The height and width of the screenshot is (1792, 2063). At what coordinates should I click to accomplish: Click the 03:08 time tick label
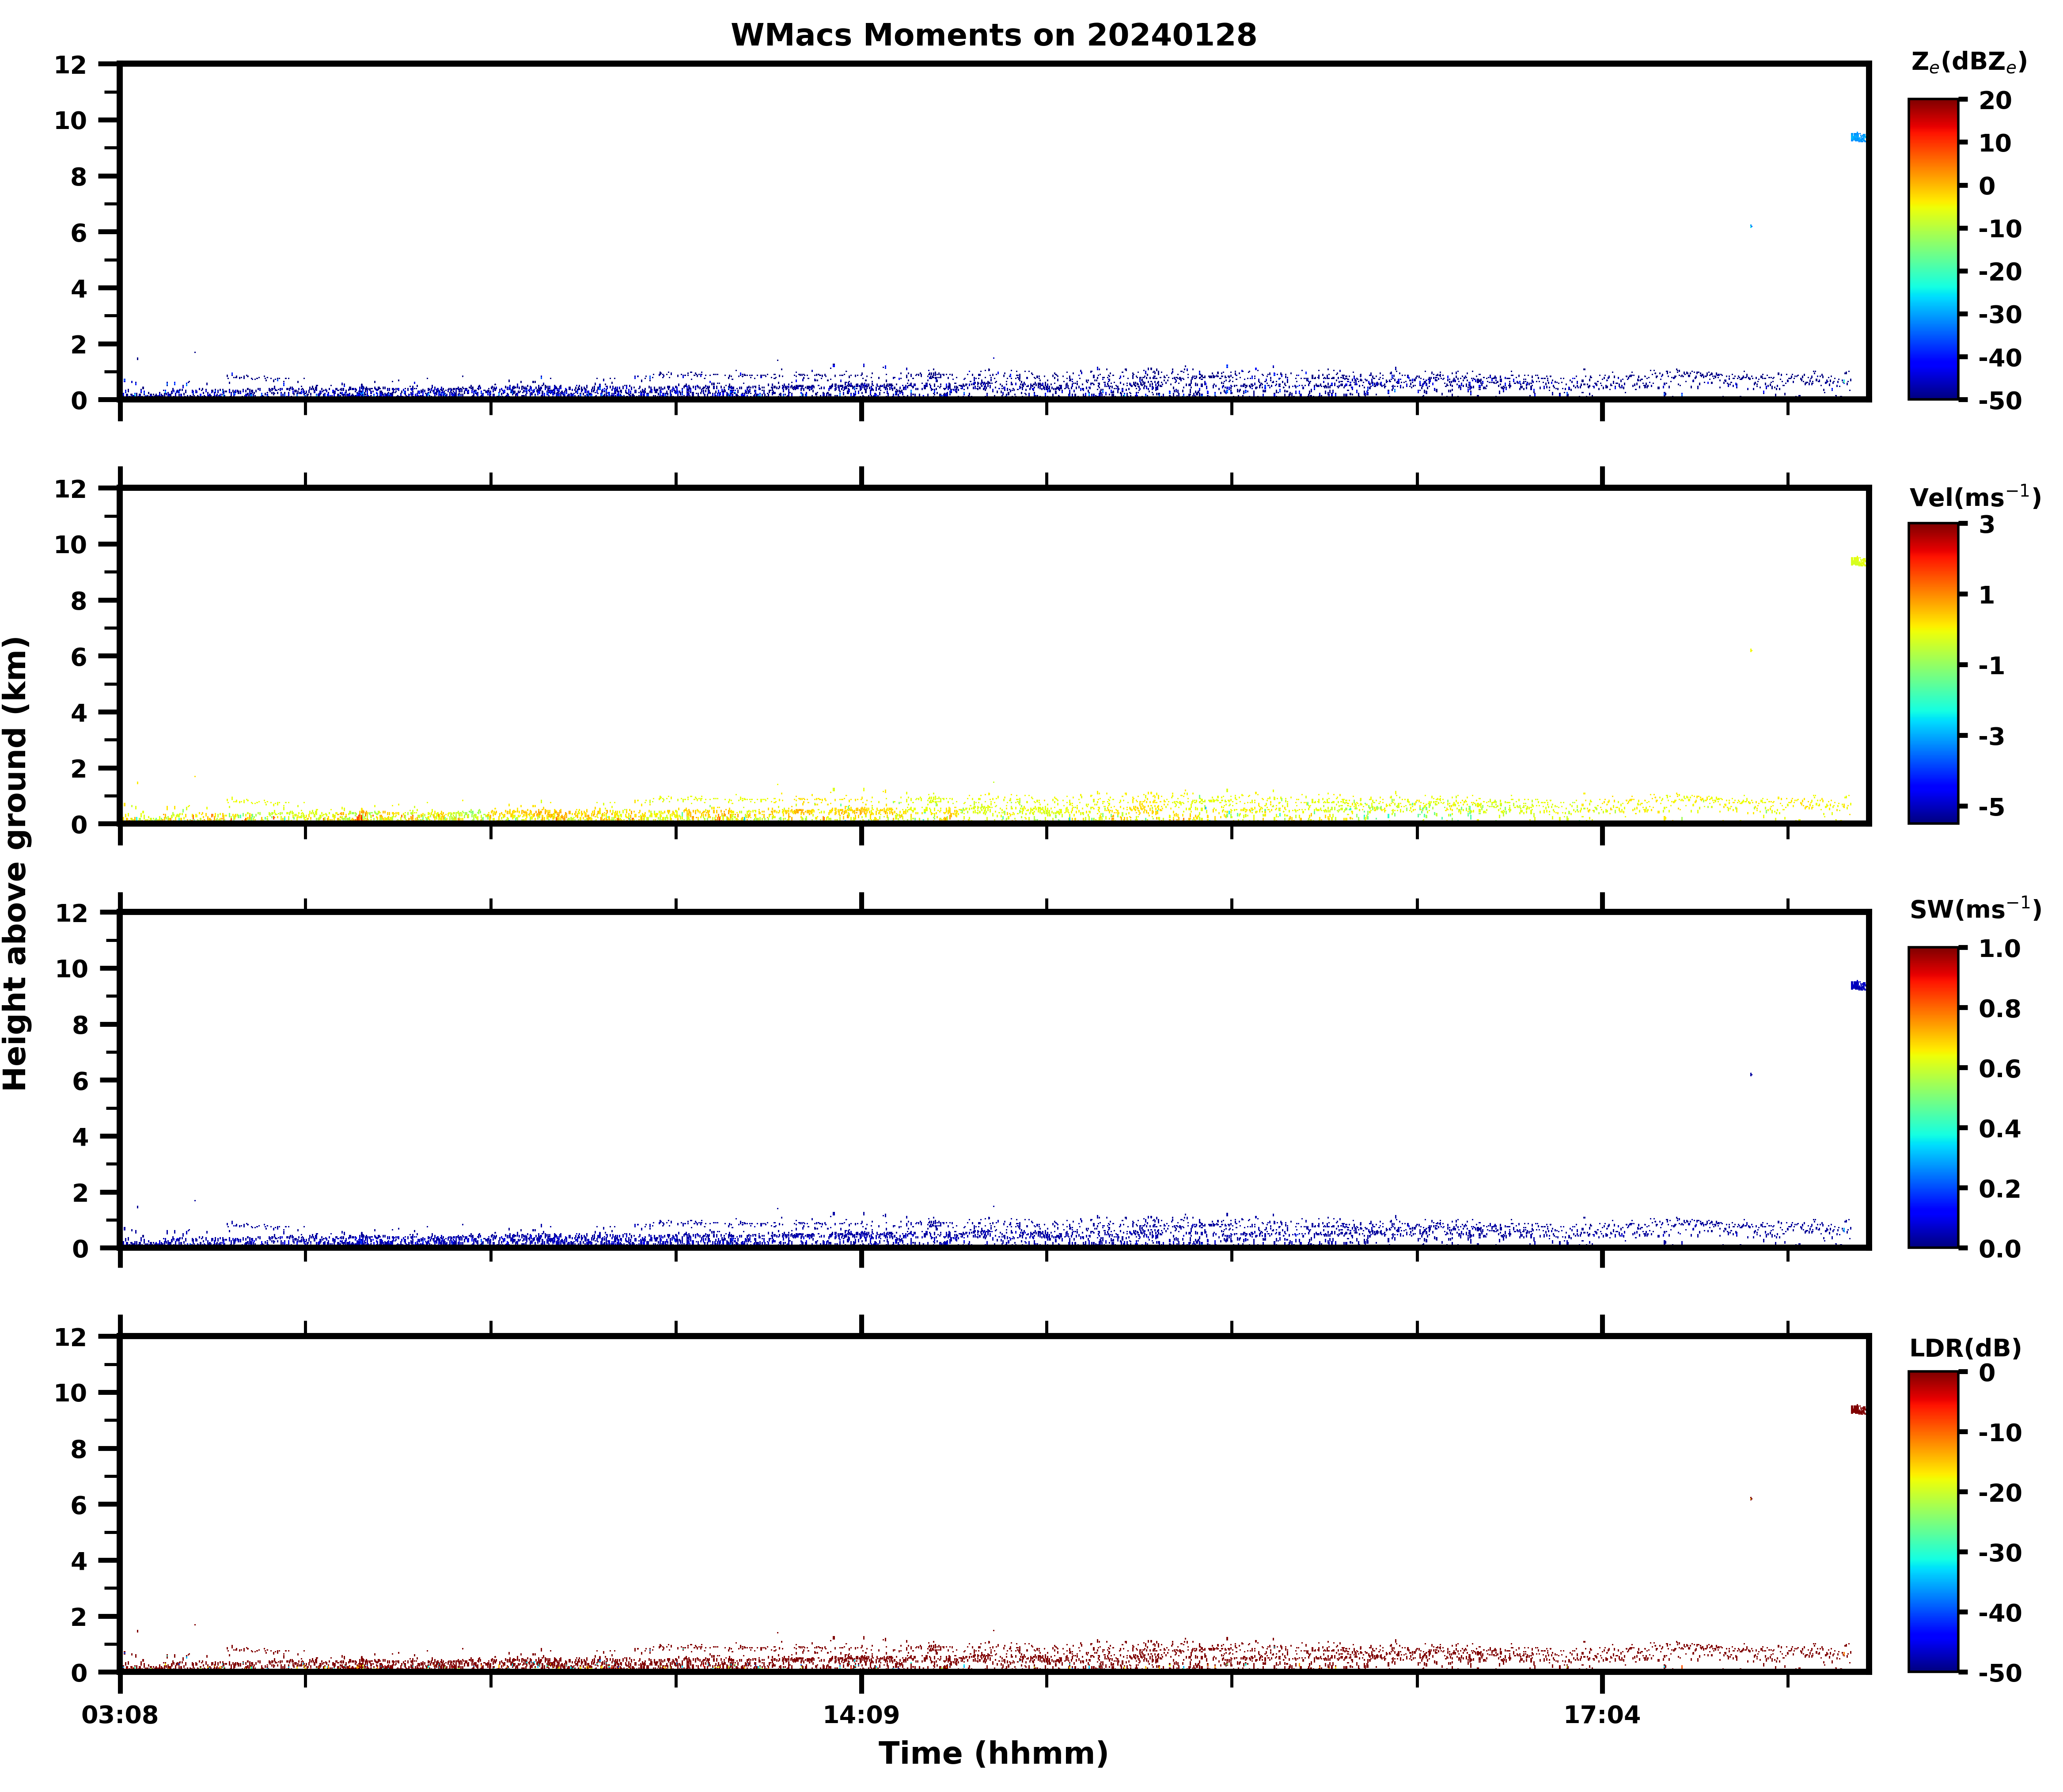point(120,1716)
